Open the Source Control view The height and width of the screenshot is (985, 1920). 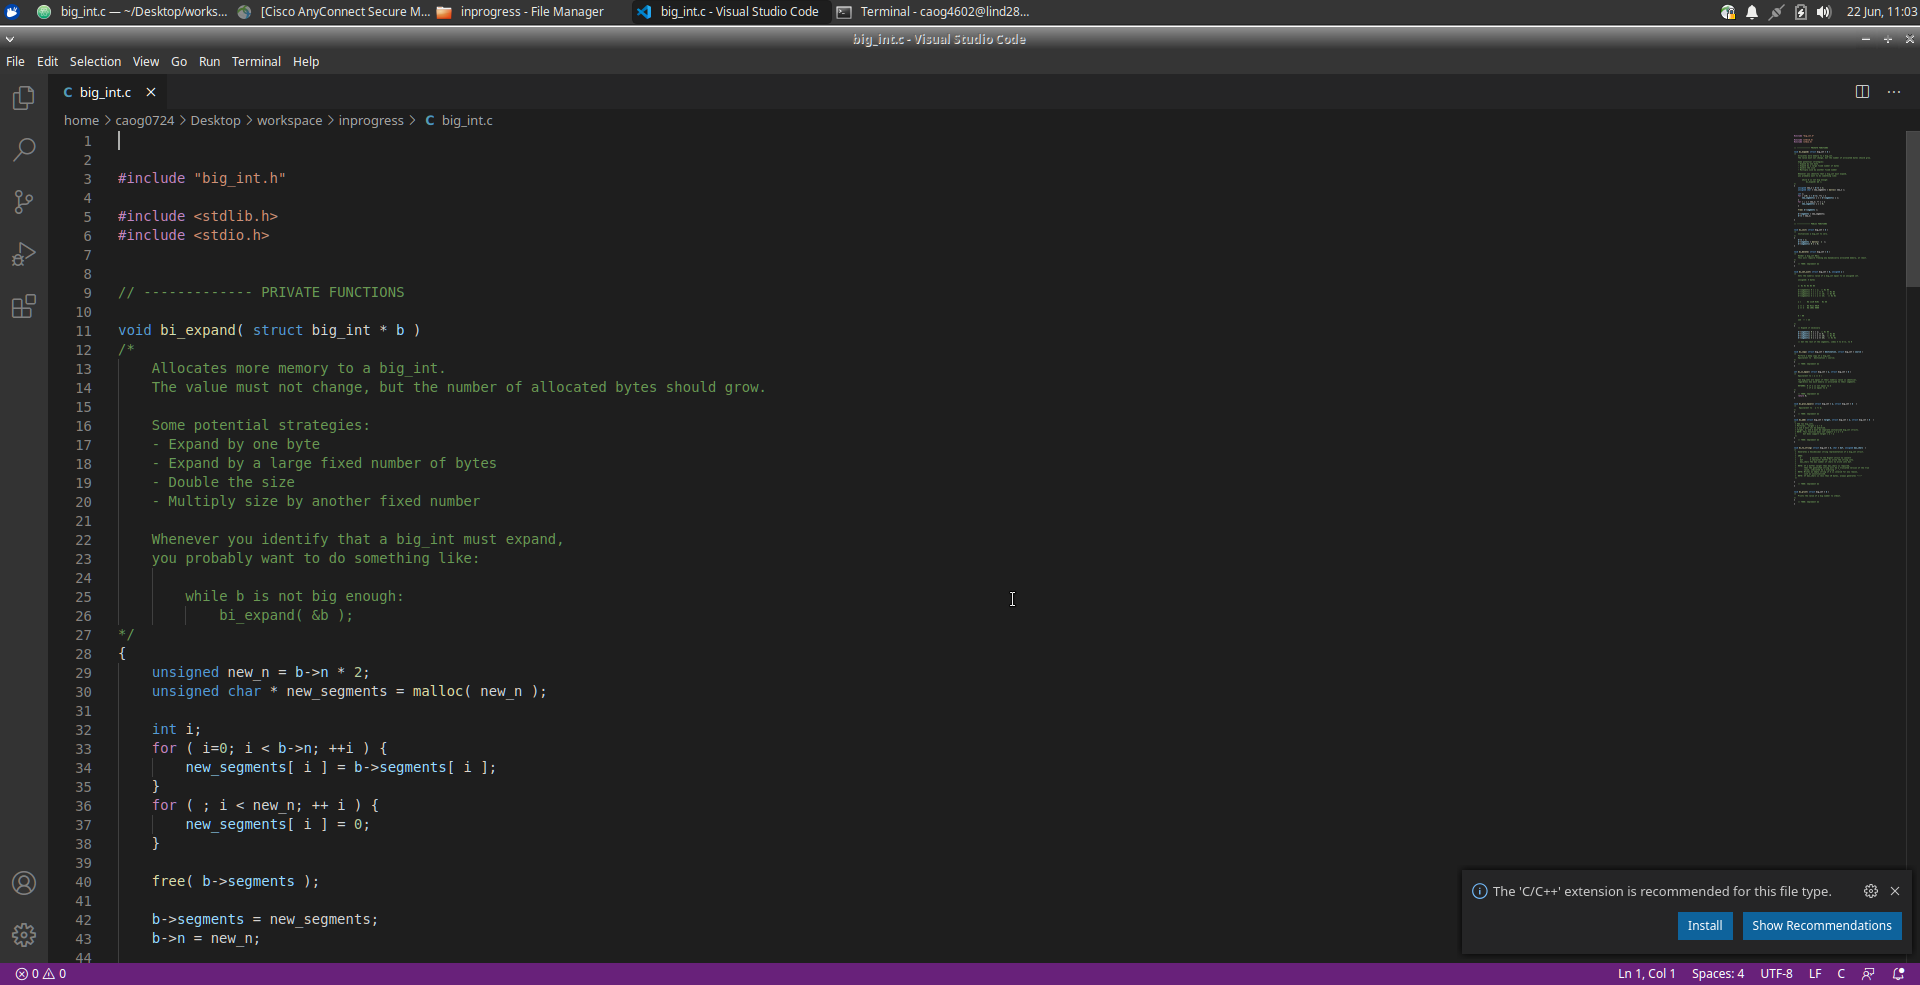point(24,202)
